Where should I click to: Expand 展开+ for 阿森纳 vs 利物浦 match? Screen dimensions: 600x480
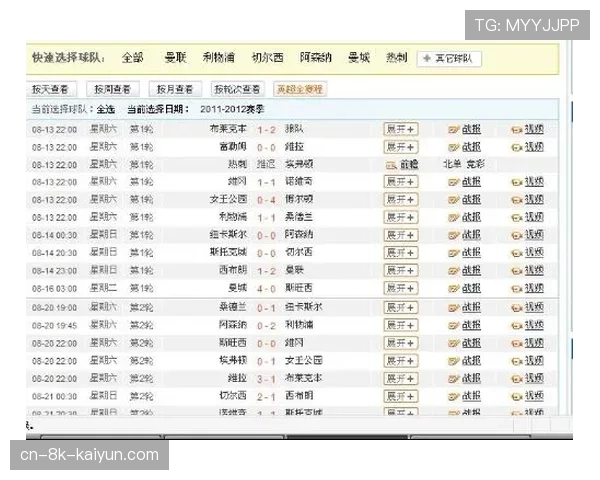pyautogui.click(x=401, y=325)
